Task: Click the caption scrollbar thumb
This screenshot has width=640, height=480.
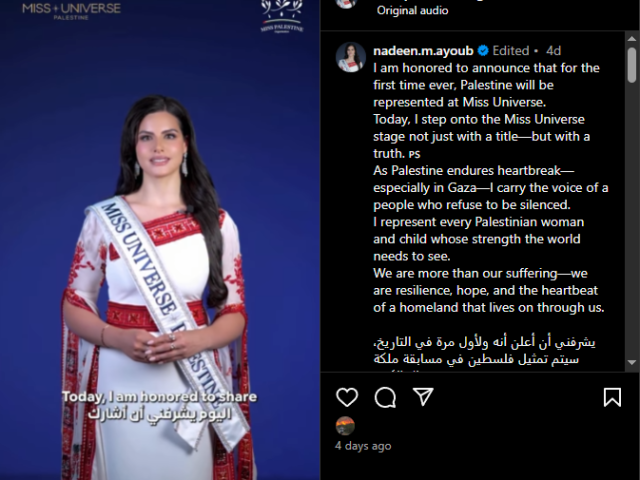Action: click(x=631, y=65)
